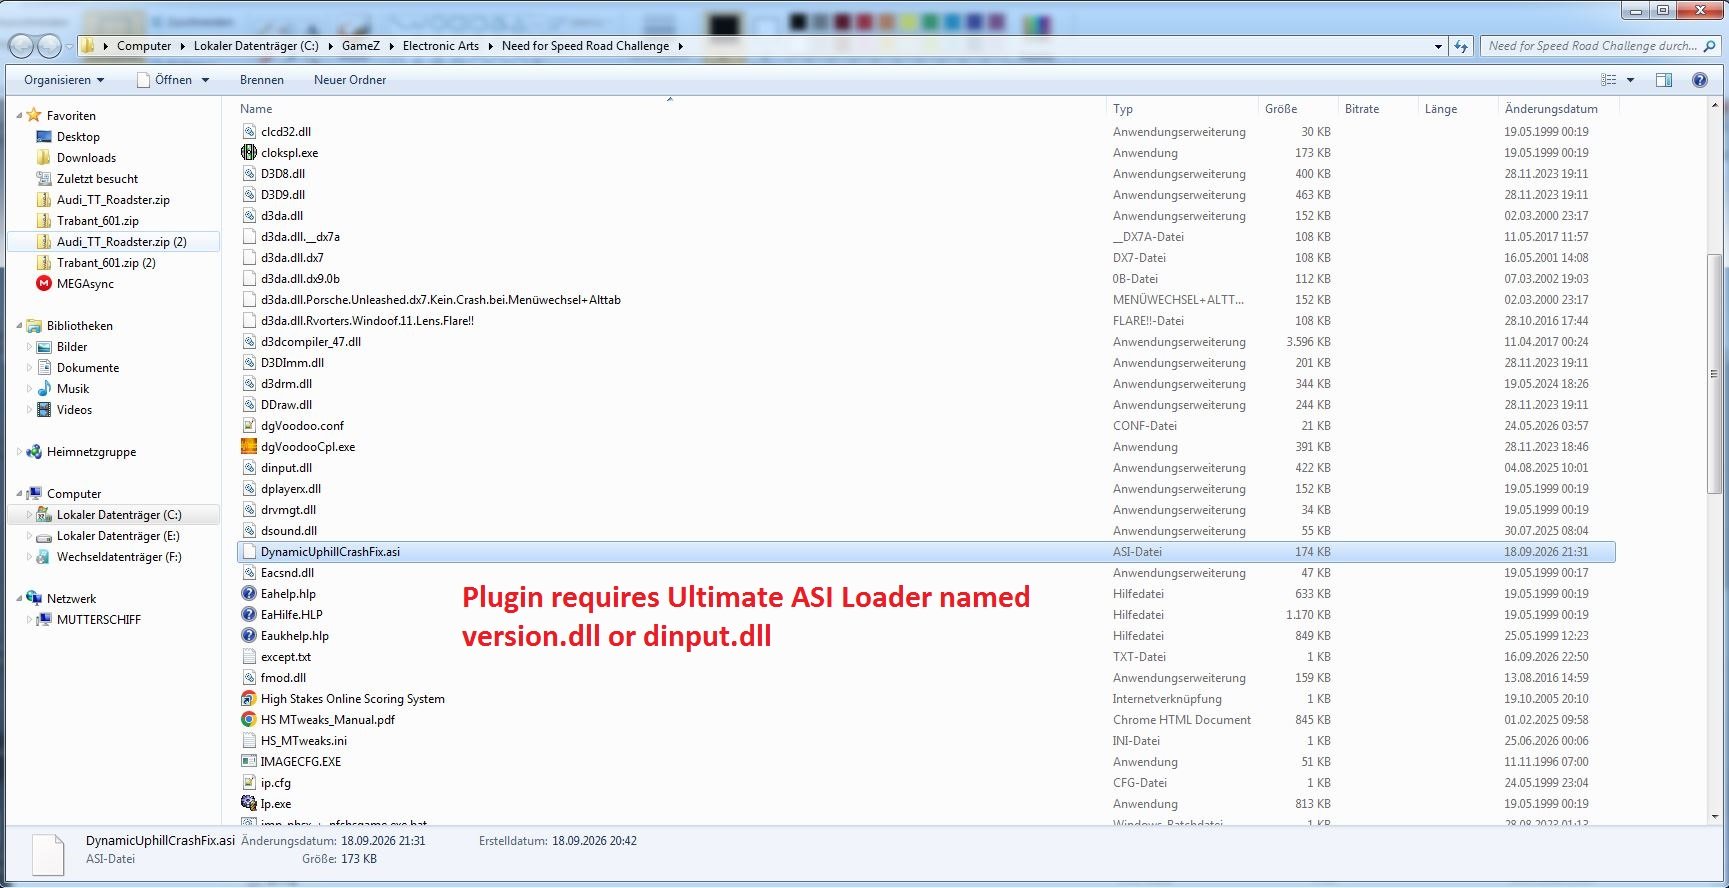Open the view options dropdown arrow

click(1630, 80)
